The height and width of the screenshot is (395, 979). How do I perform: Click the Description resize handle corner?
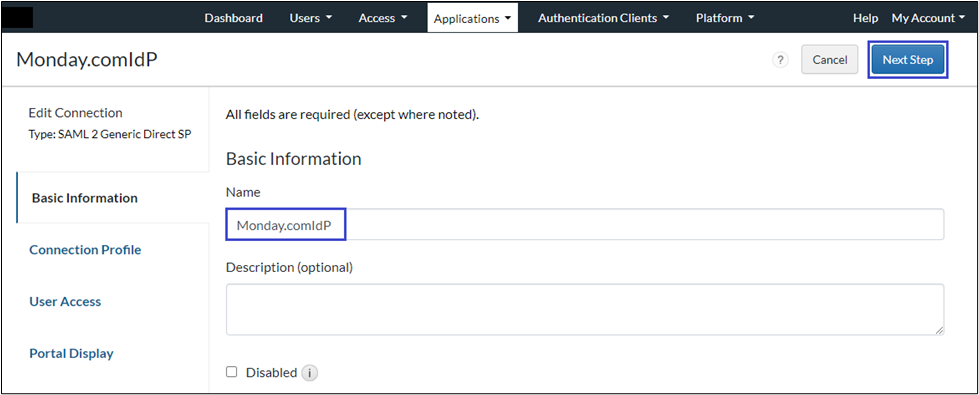pos(939,330)
